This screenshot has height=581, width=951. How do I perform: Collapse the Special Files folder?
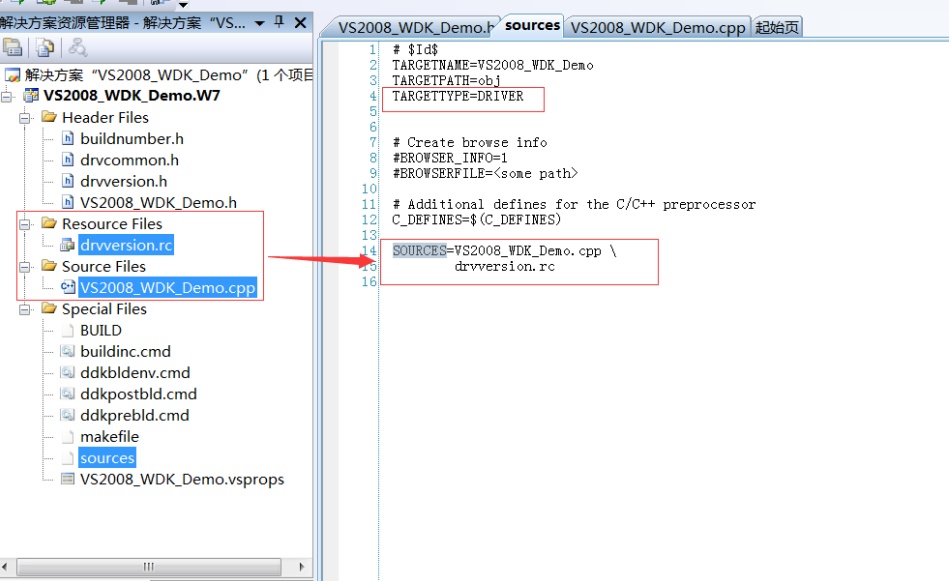25,310
